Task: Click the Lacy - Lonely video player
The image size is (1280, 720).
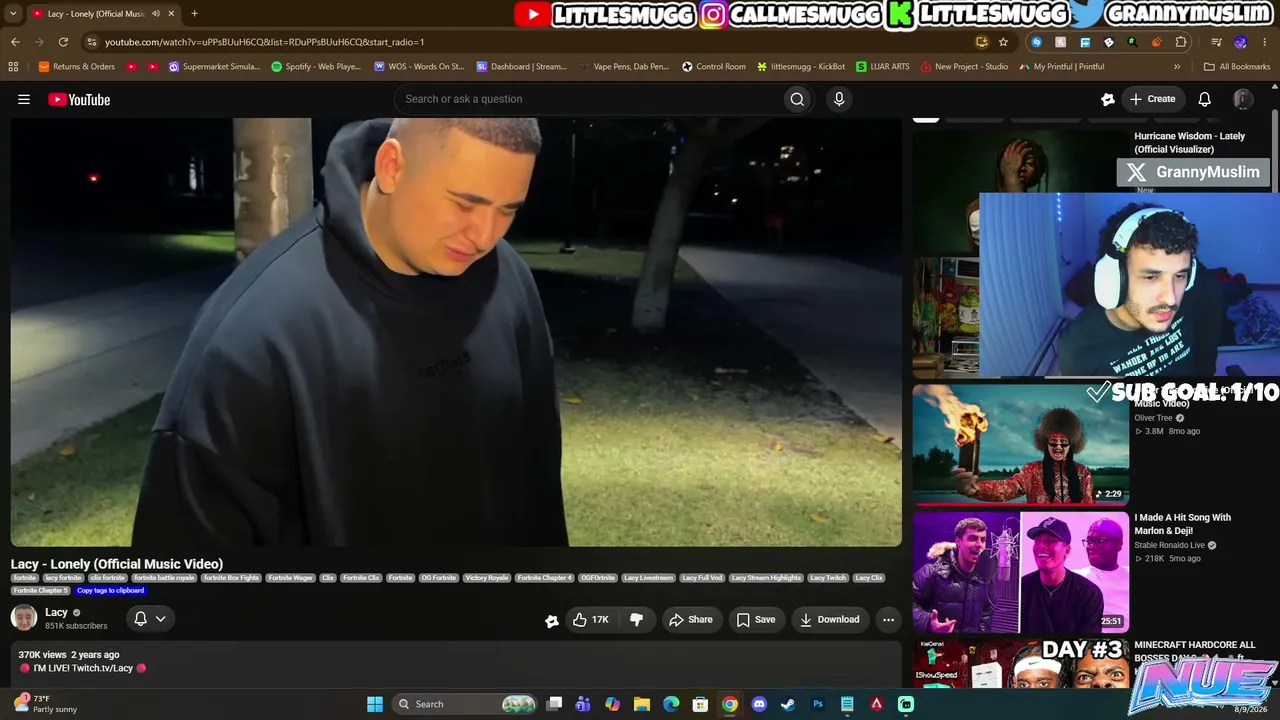Action: 456,332
